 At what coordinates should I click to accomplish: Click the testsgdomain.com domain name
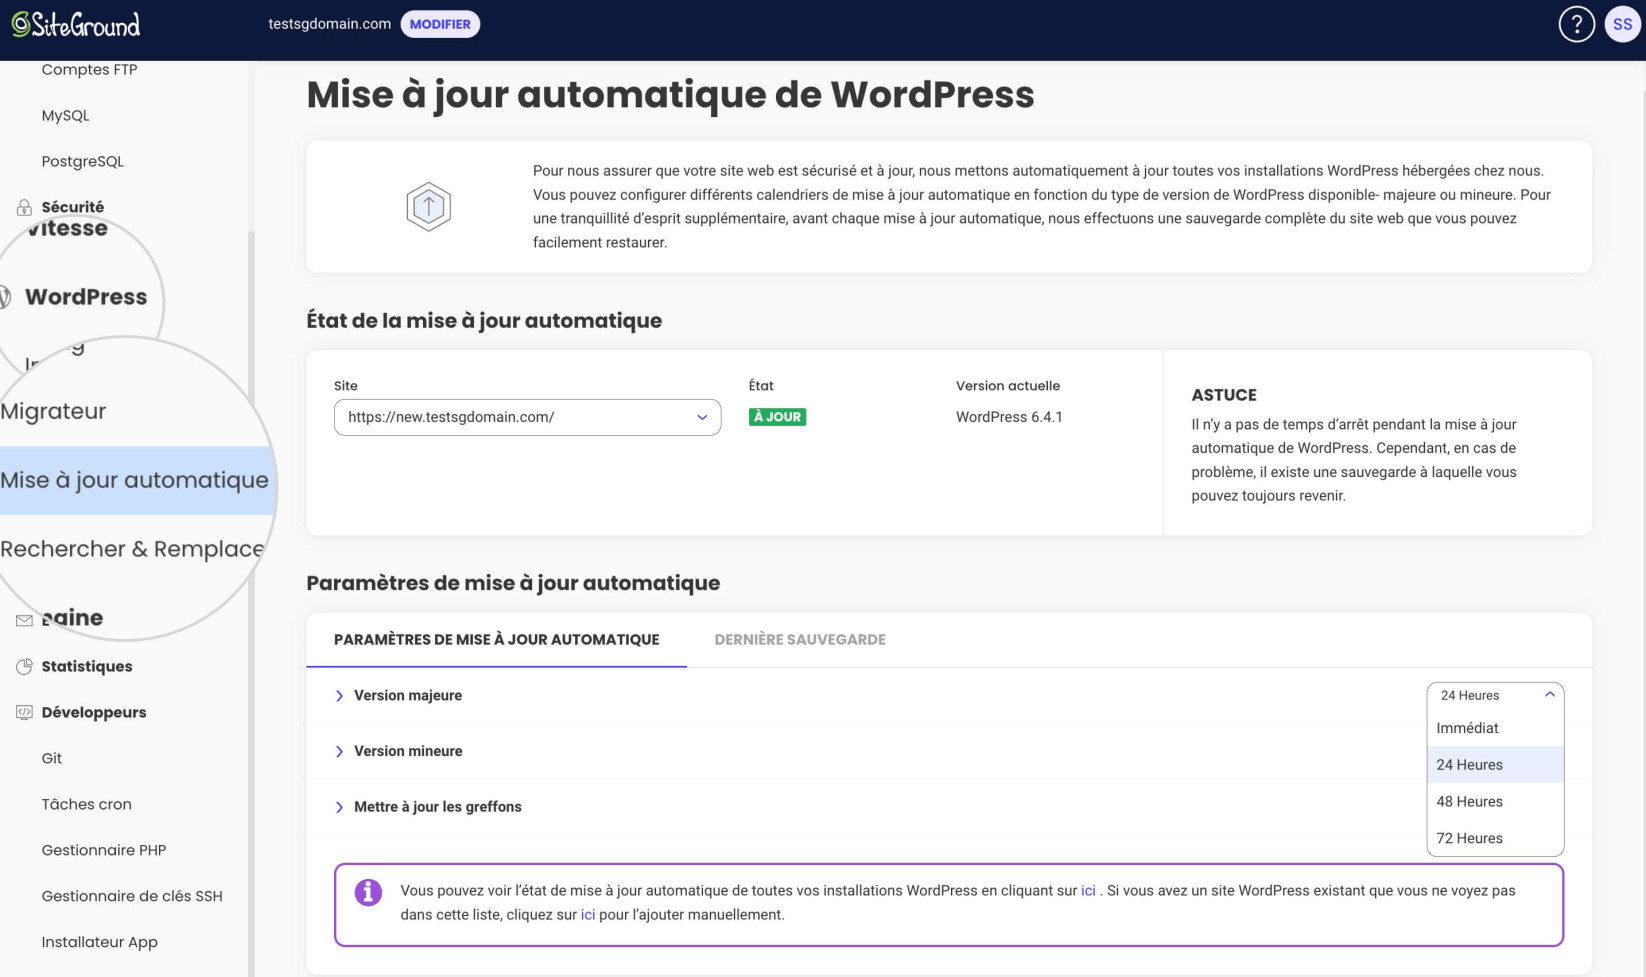tap(329, 24)
